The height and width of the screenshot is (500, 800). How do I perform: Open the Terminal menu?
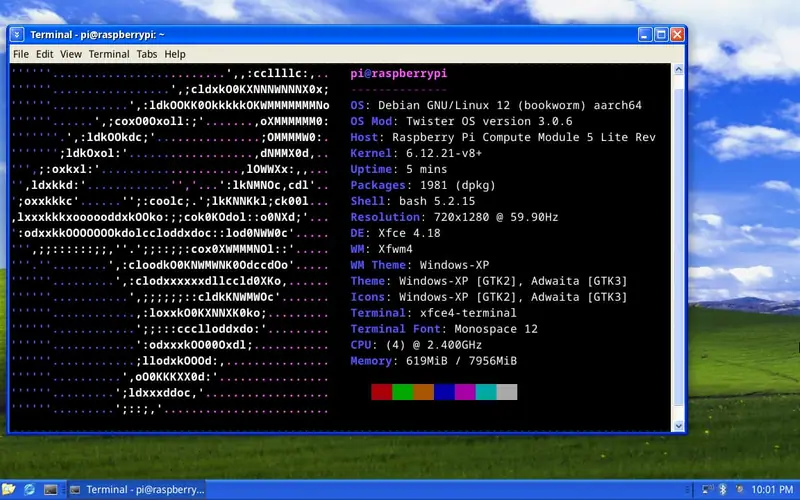pyautogui.click(x=109, y=54)
